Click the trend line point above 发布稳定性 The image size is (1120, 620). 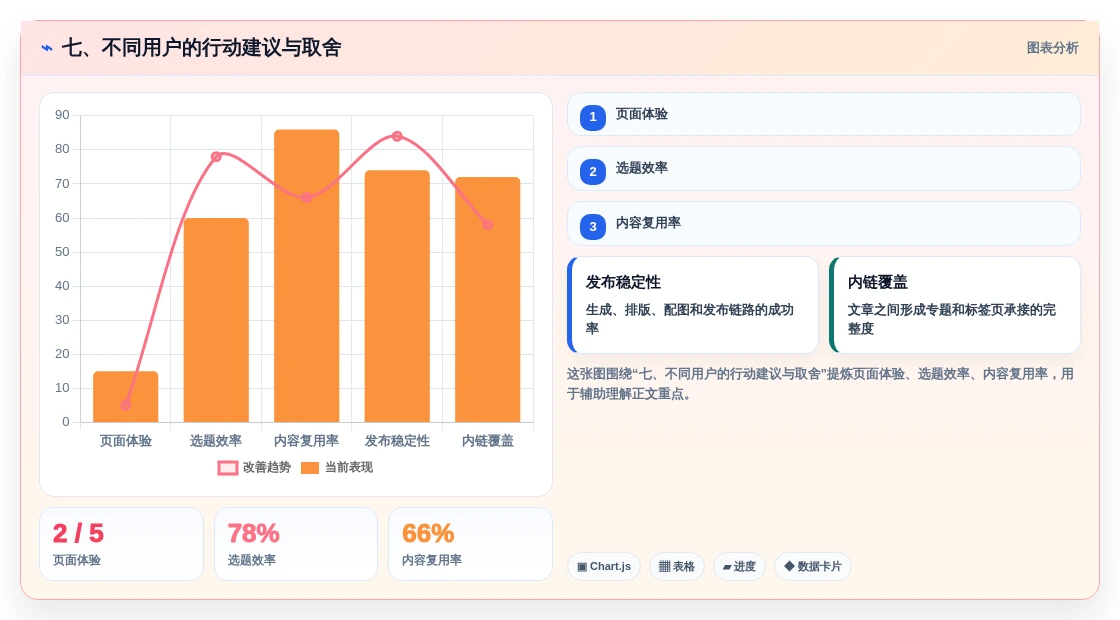(397, 136)
